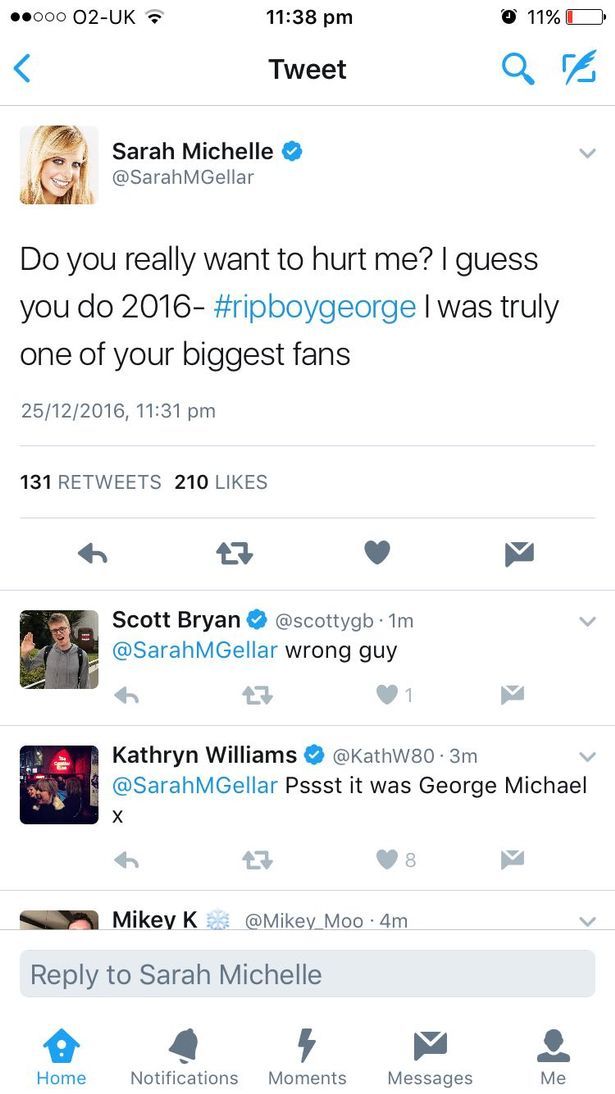The image size is (615, 1094).
Task: Retweet Scott Bryan's reply
Action: (x=256, y=694)
